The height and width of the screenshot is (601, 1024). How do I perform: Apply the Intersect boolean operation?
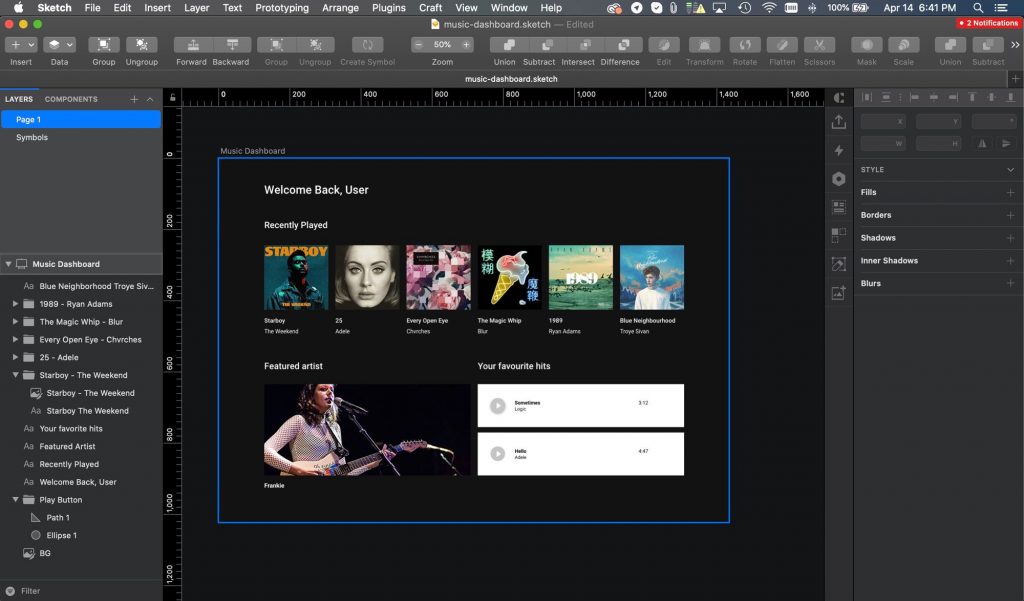pos(585,45)
